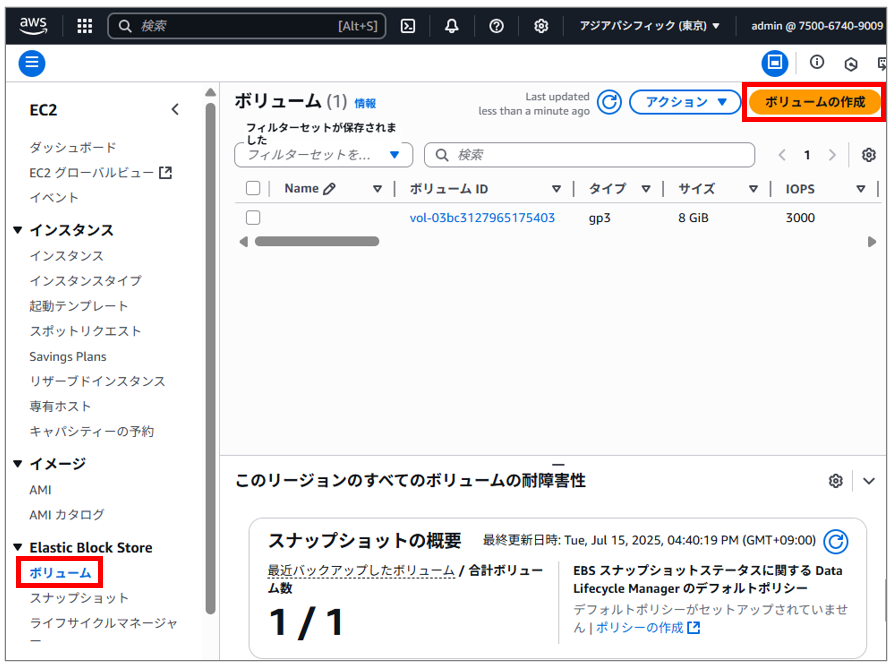Open the region selector アジアパシフィック (東京)
The width and height of the screenshot is (895, 666).
(x=649, y=26)
